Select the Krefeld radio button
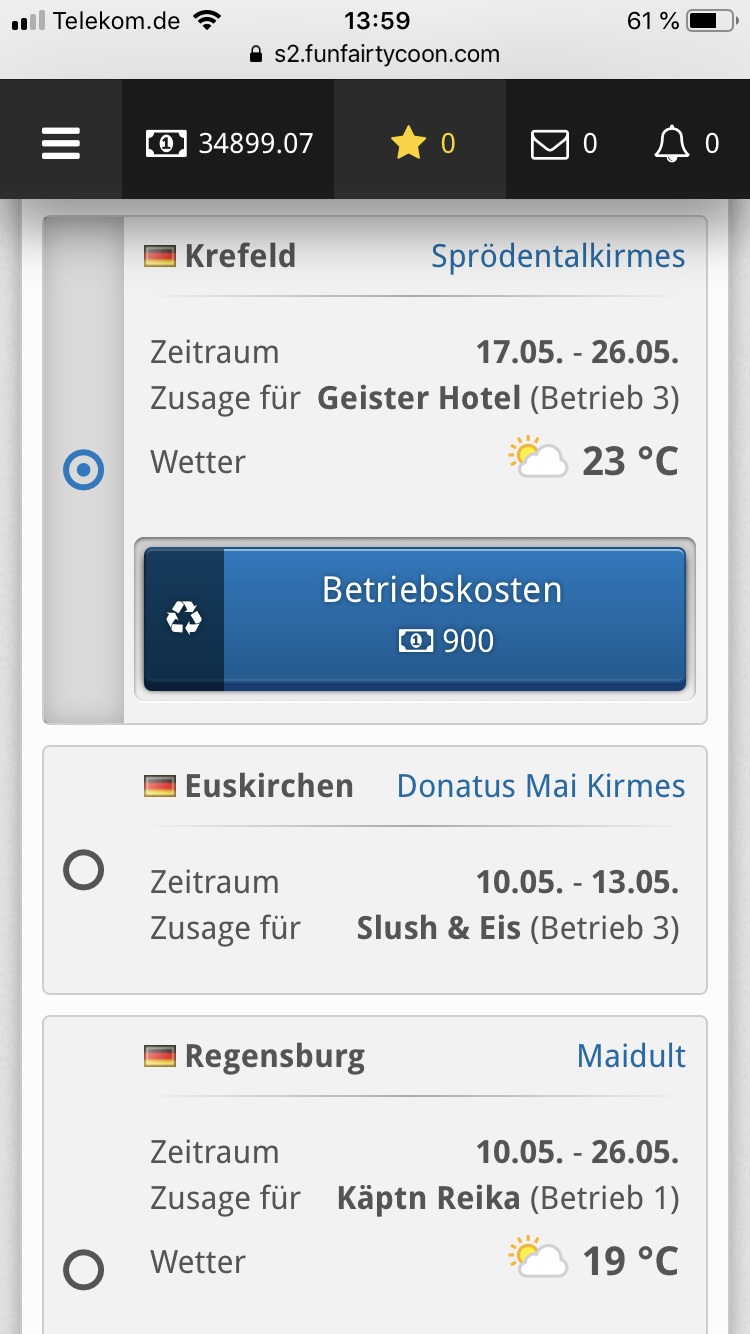Image resolution: width=750 pixels, height=1334 pixels. coord(83,470)
